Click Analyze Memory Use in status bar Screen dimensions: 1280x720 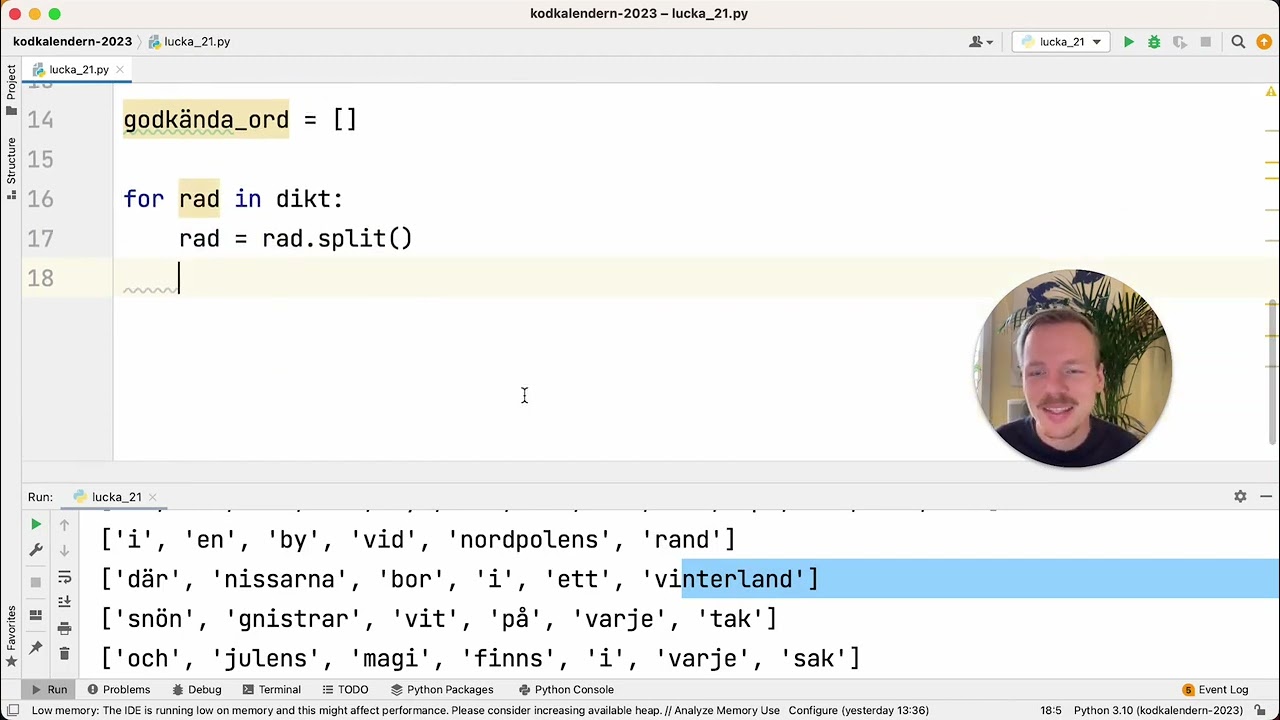(x=727, y=710)
